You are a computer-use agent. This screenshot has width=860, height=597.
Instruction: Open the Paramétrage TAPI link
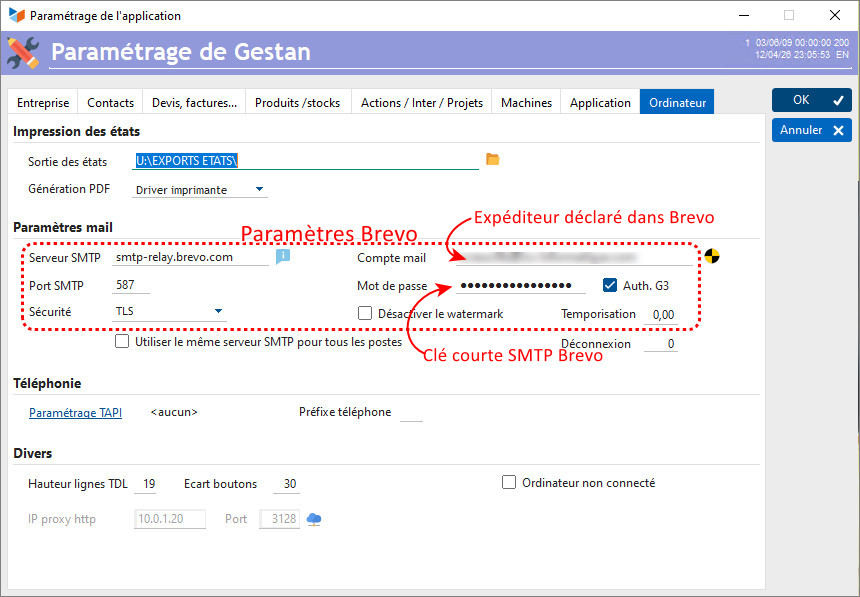75,412
